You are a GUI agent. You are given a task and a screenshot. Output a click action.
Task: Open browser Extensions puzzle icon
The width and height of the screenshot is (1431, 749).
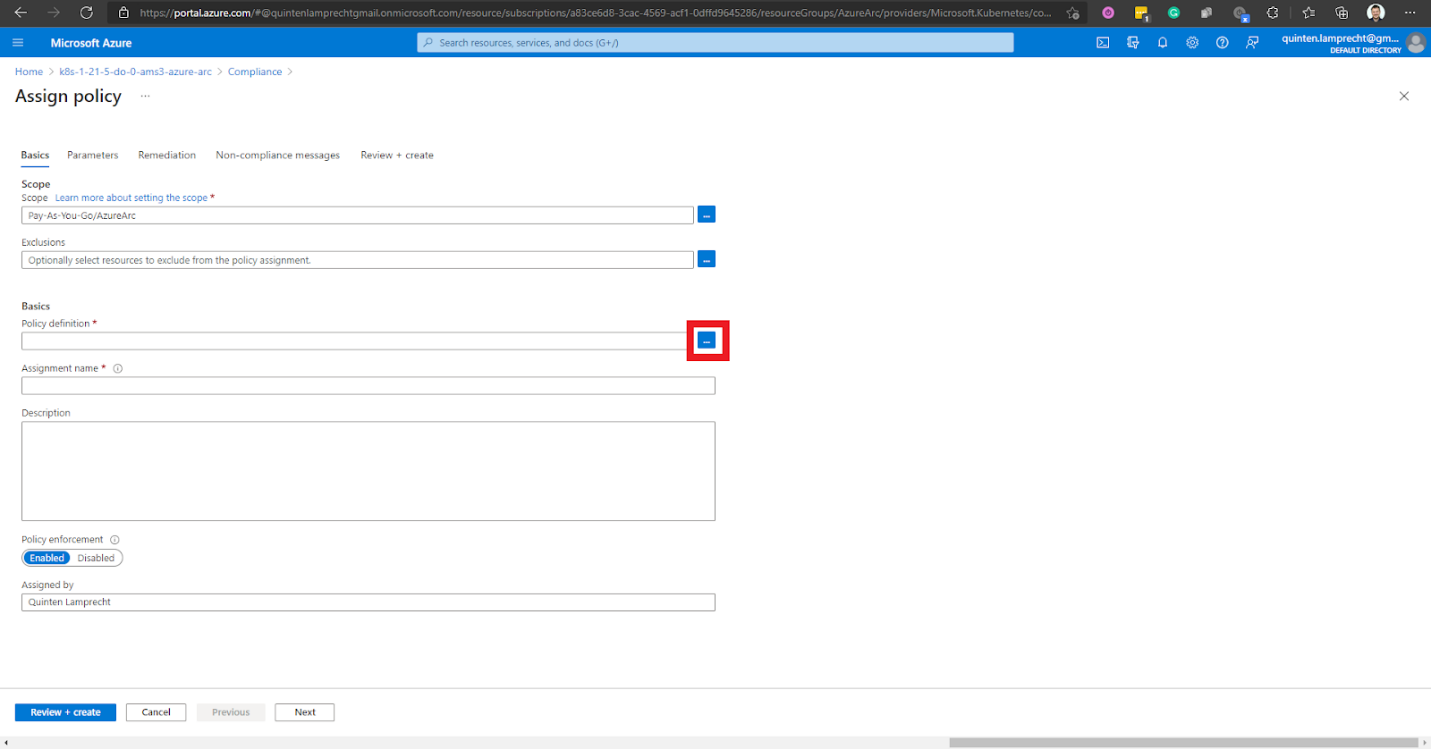pos(1272,13)
